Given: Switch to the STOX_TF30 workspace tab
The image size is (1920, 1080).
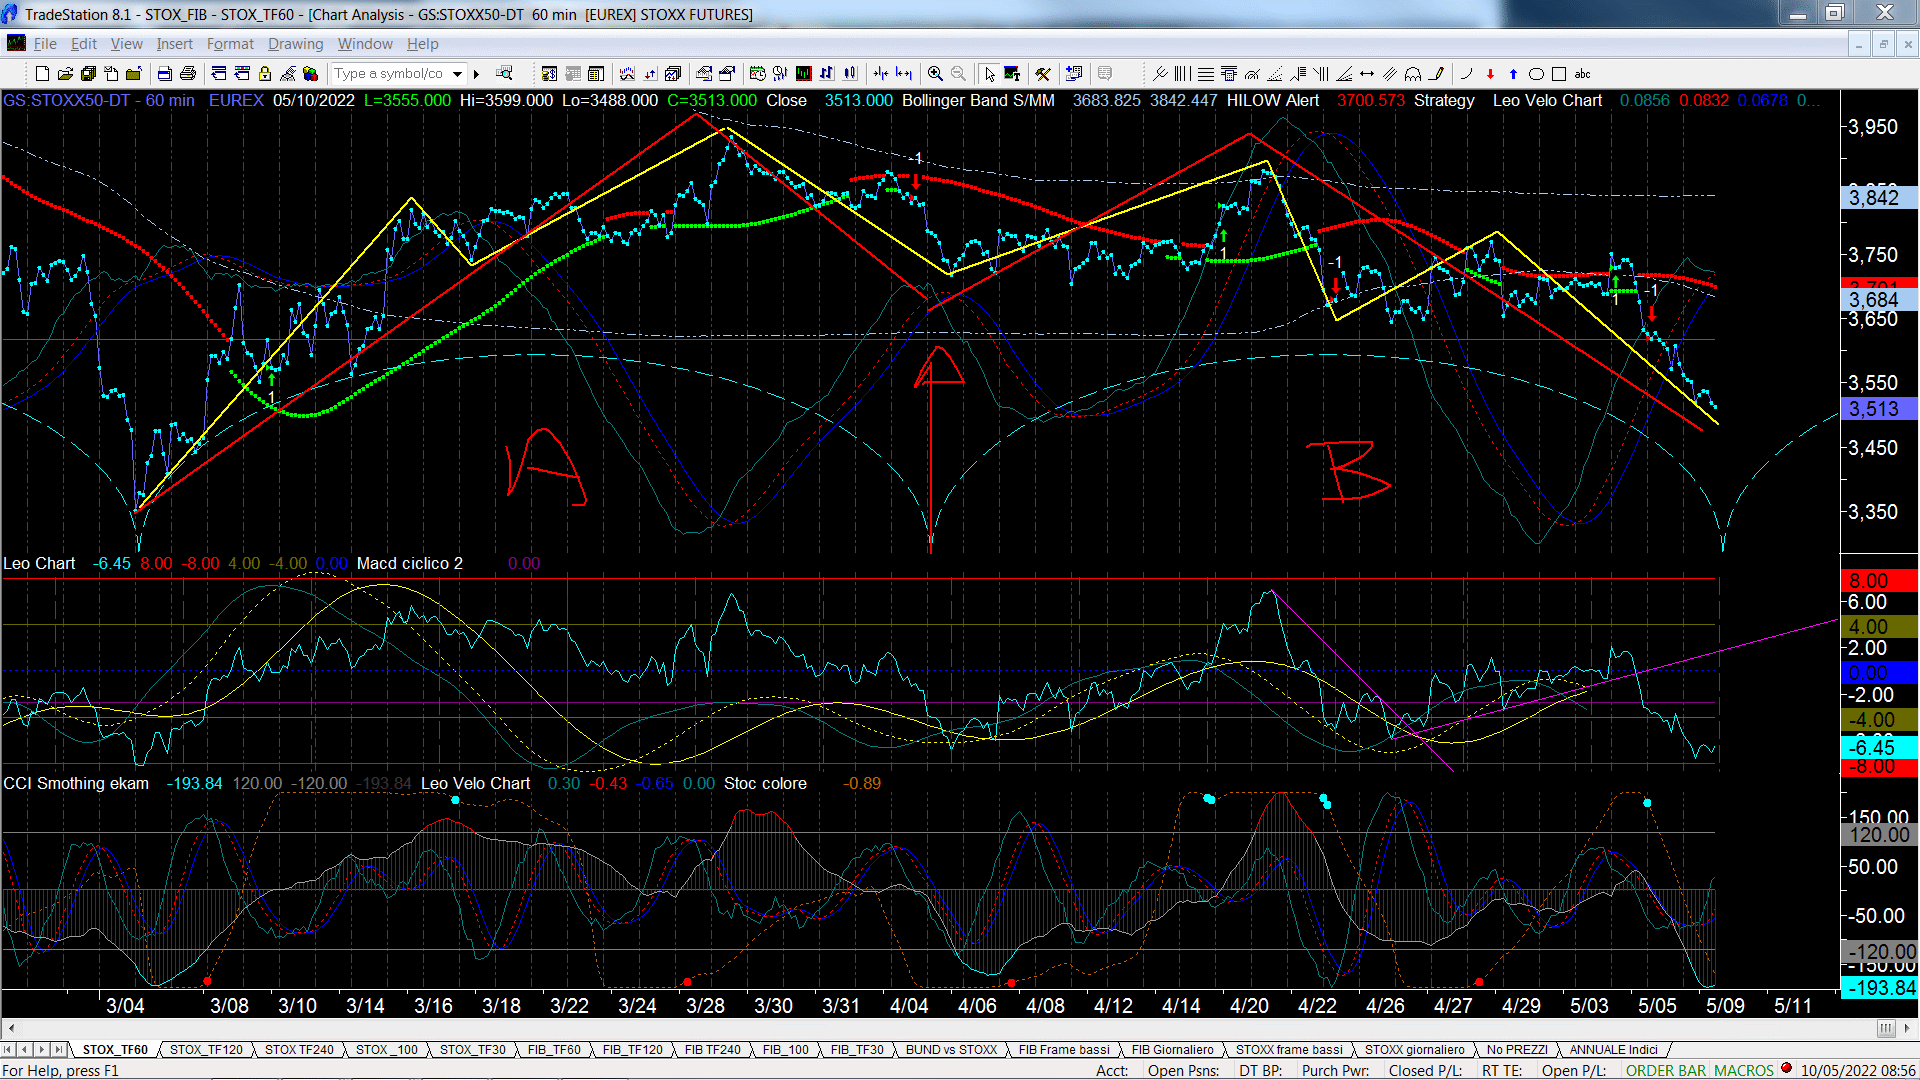Looking at the screenshot, I should click(x=472, y=1049).
